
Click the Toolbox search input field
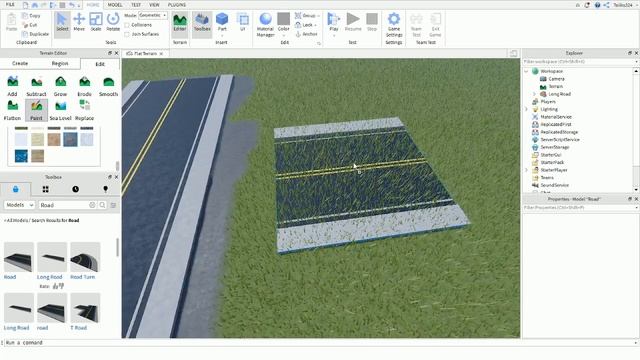click(63, 205)
